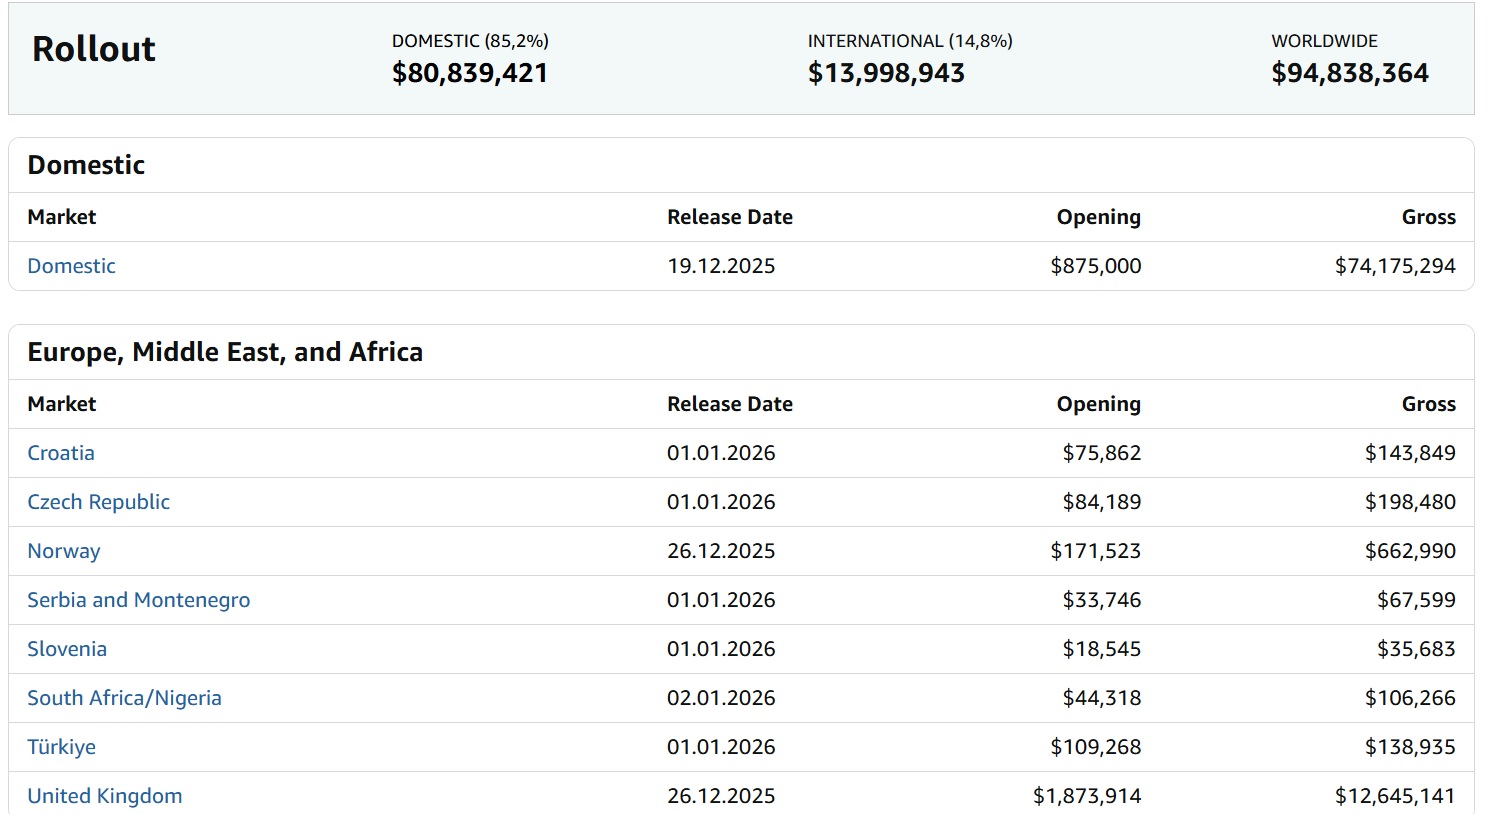Click the Opening header in the Domestic table
Screen dimensions: 1490x814
(1099, 217)
